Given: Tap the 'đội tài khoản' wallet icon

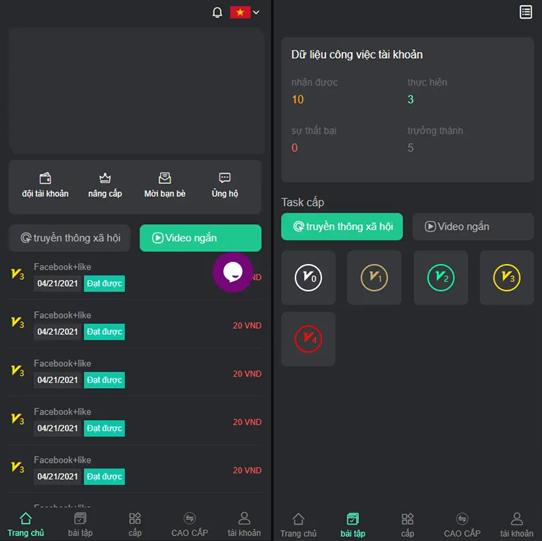Looking at the screenshot, I should [x=45, y=178].
